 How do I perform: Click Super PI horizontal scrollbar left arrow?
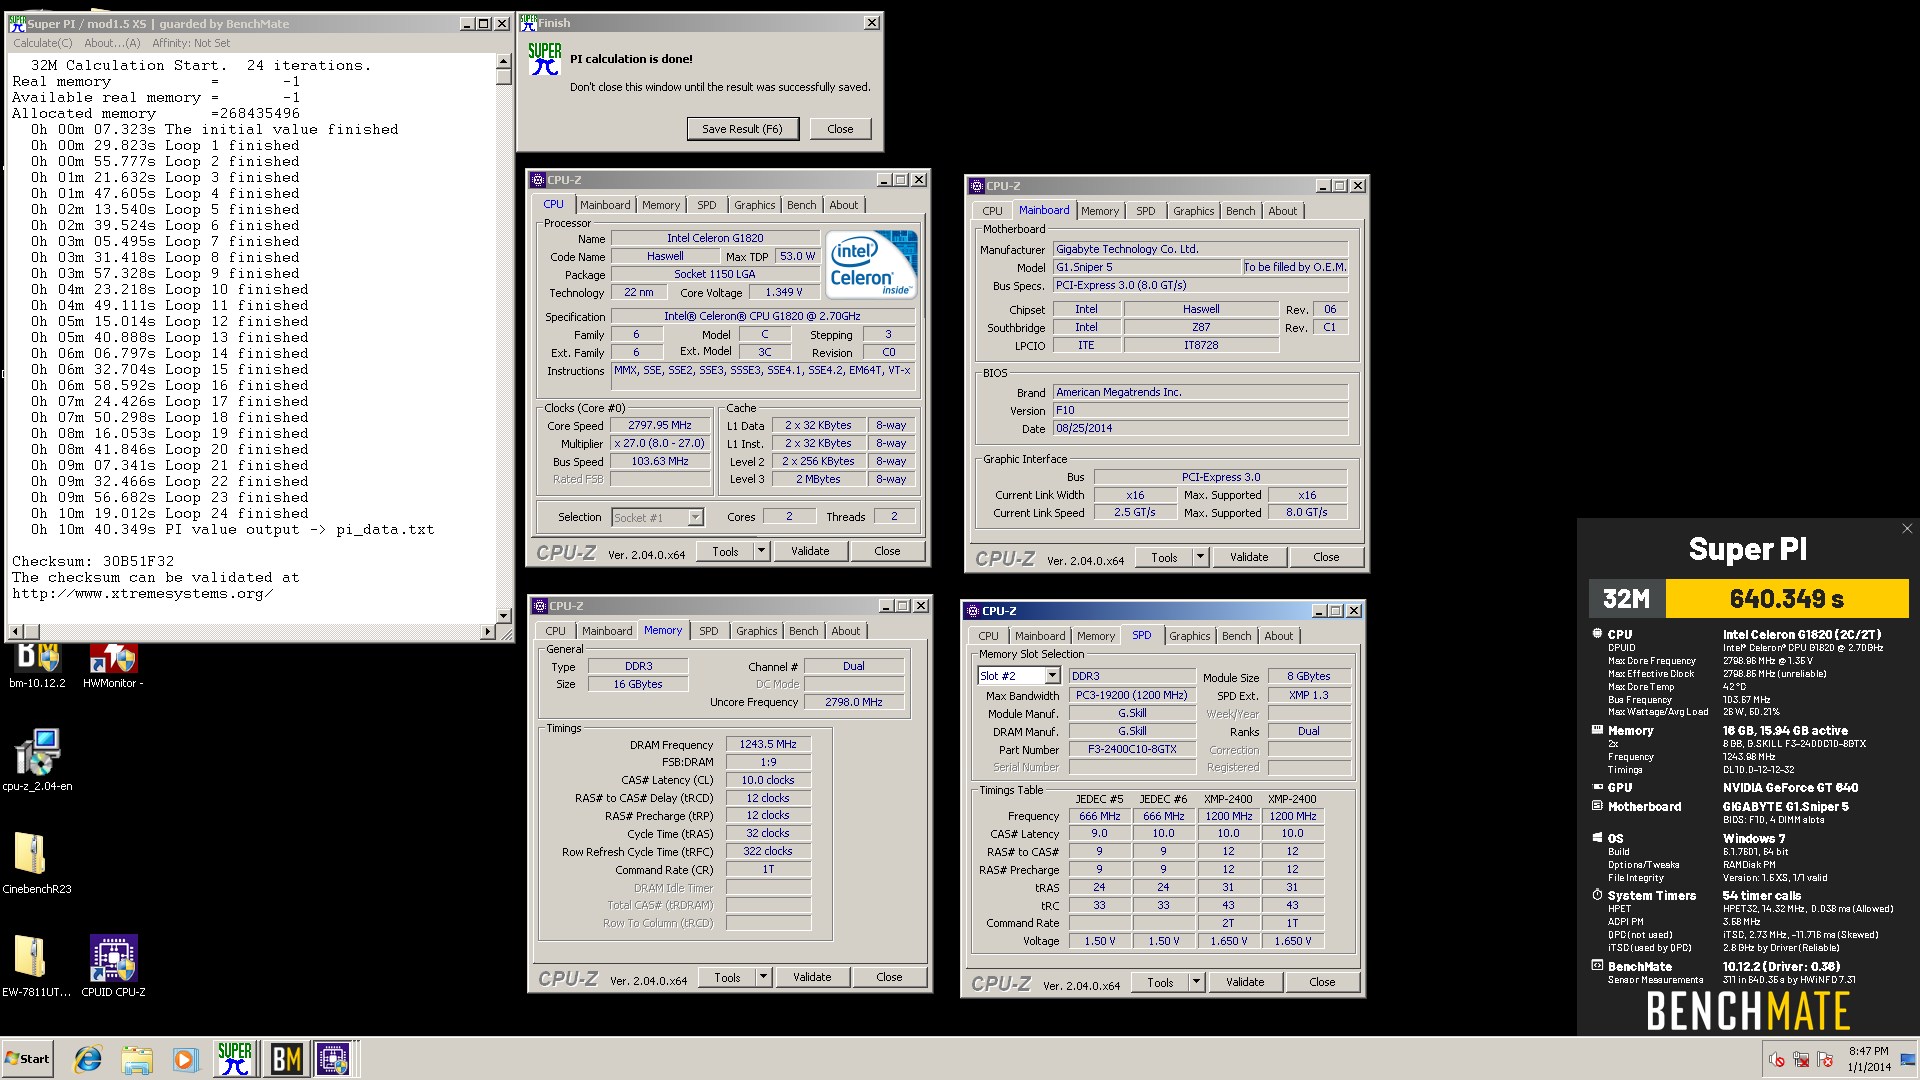tap(14, 631)
